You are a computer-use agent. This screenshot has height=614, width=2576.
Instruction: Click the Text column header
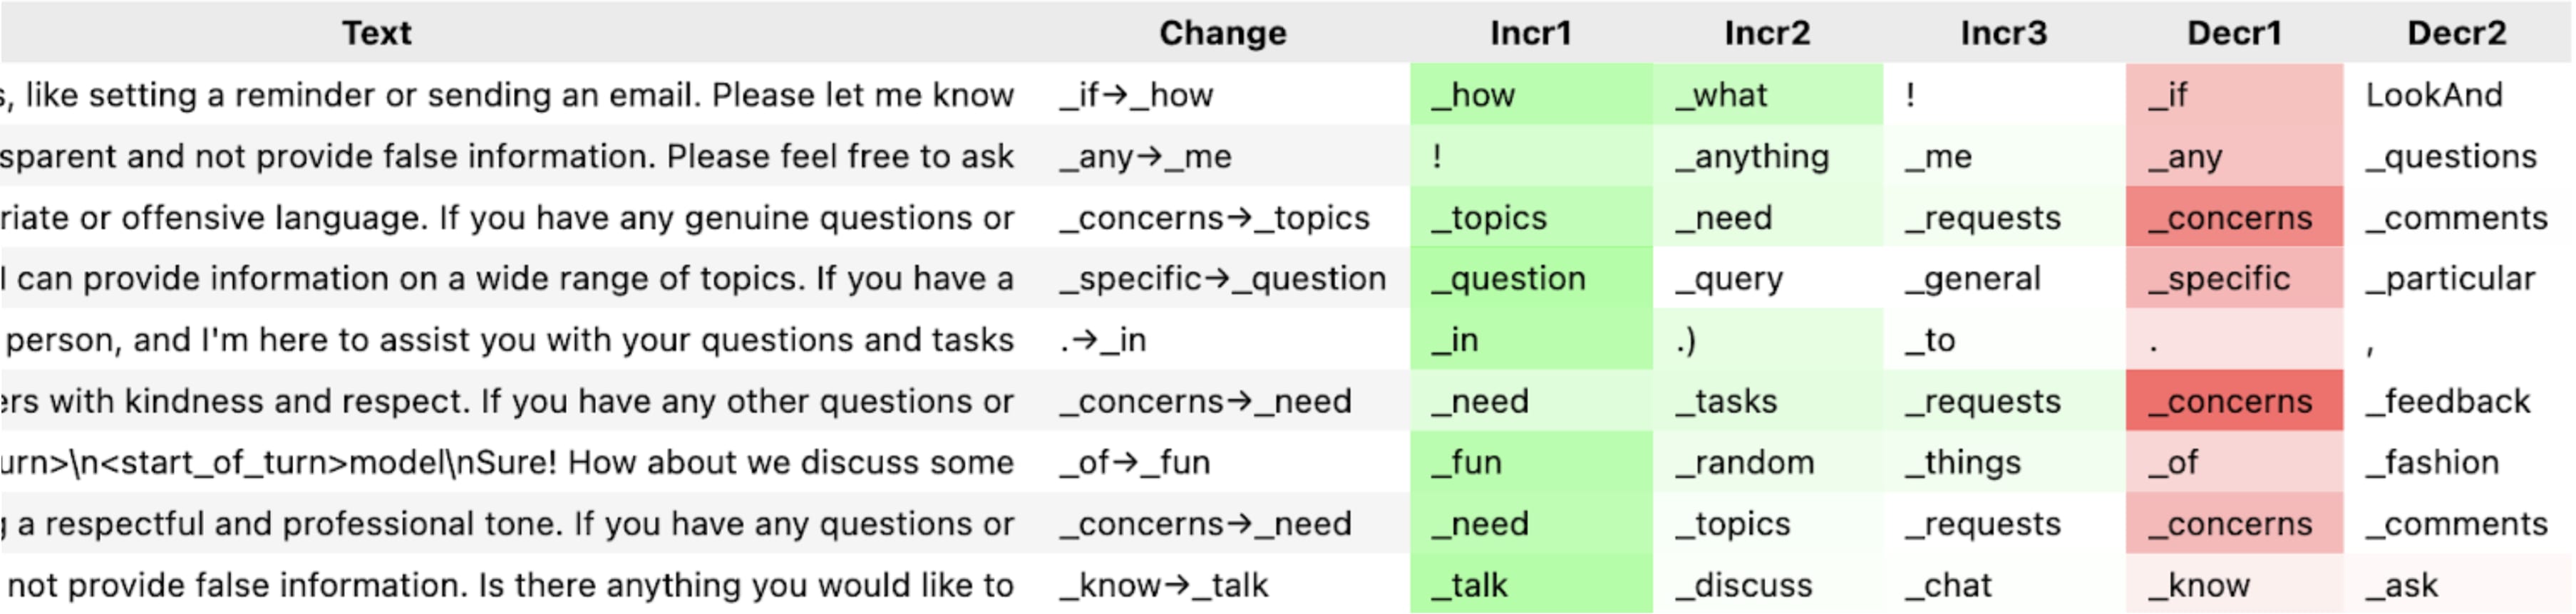tap(377, 33)
